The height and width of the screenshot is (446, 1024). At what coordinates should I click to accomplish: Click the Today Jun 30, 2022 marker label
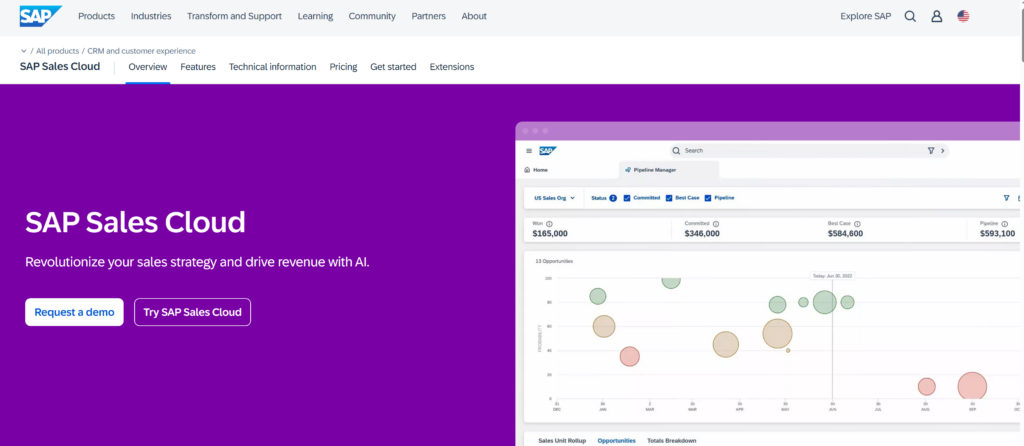[x=832, y=276]
